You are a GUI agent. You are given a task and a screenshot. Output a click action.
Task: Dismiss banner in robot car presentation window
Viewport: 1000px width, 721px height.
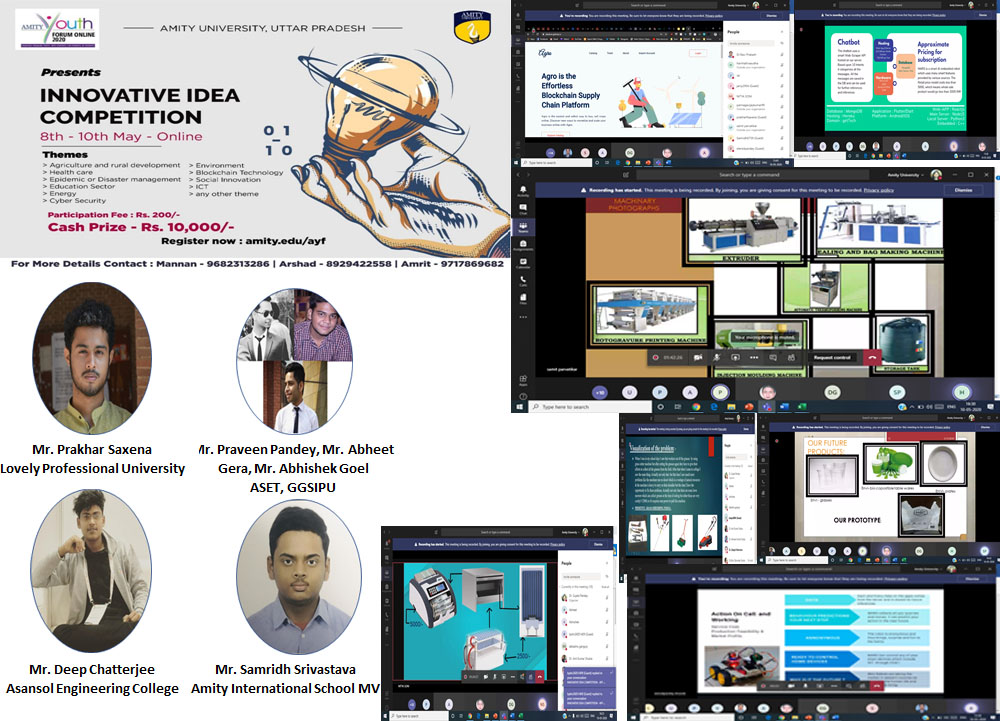tap(972, 579)
